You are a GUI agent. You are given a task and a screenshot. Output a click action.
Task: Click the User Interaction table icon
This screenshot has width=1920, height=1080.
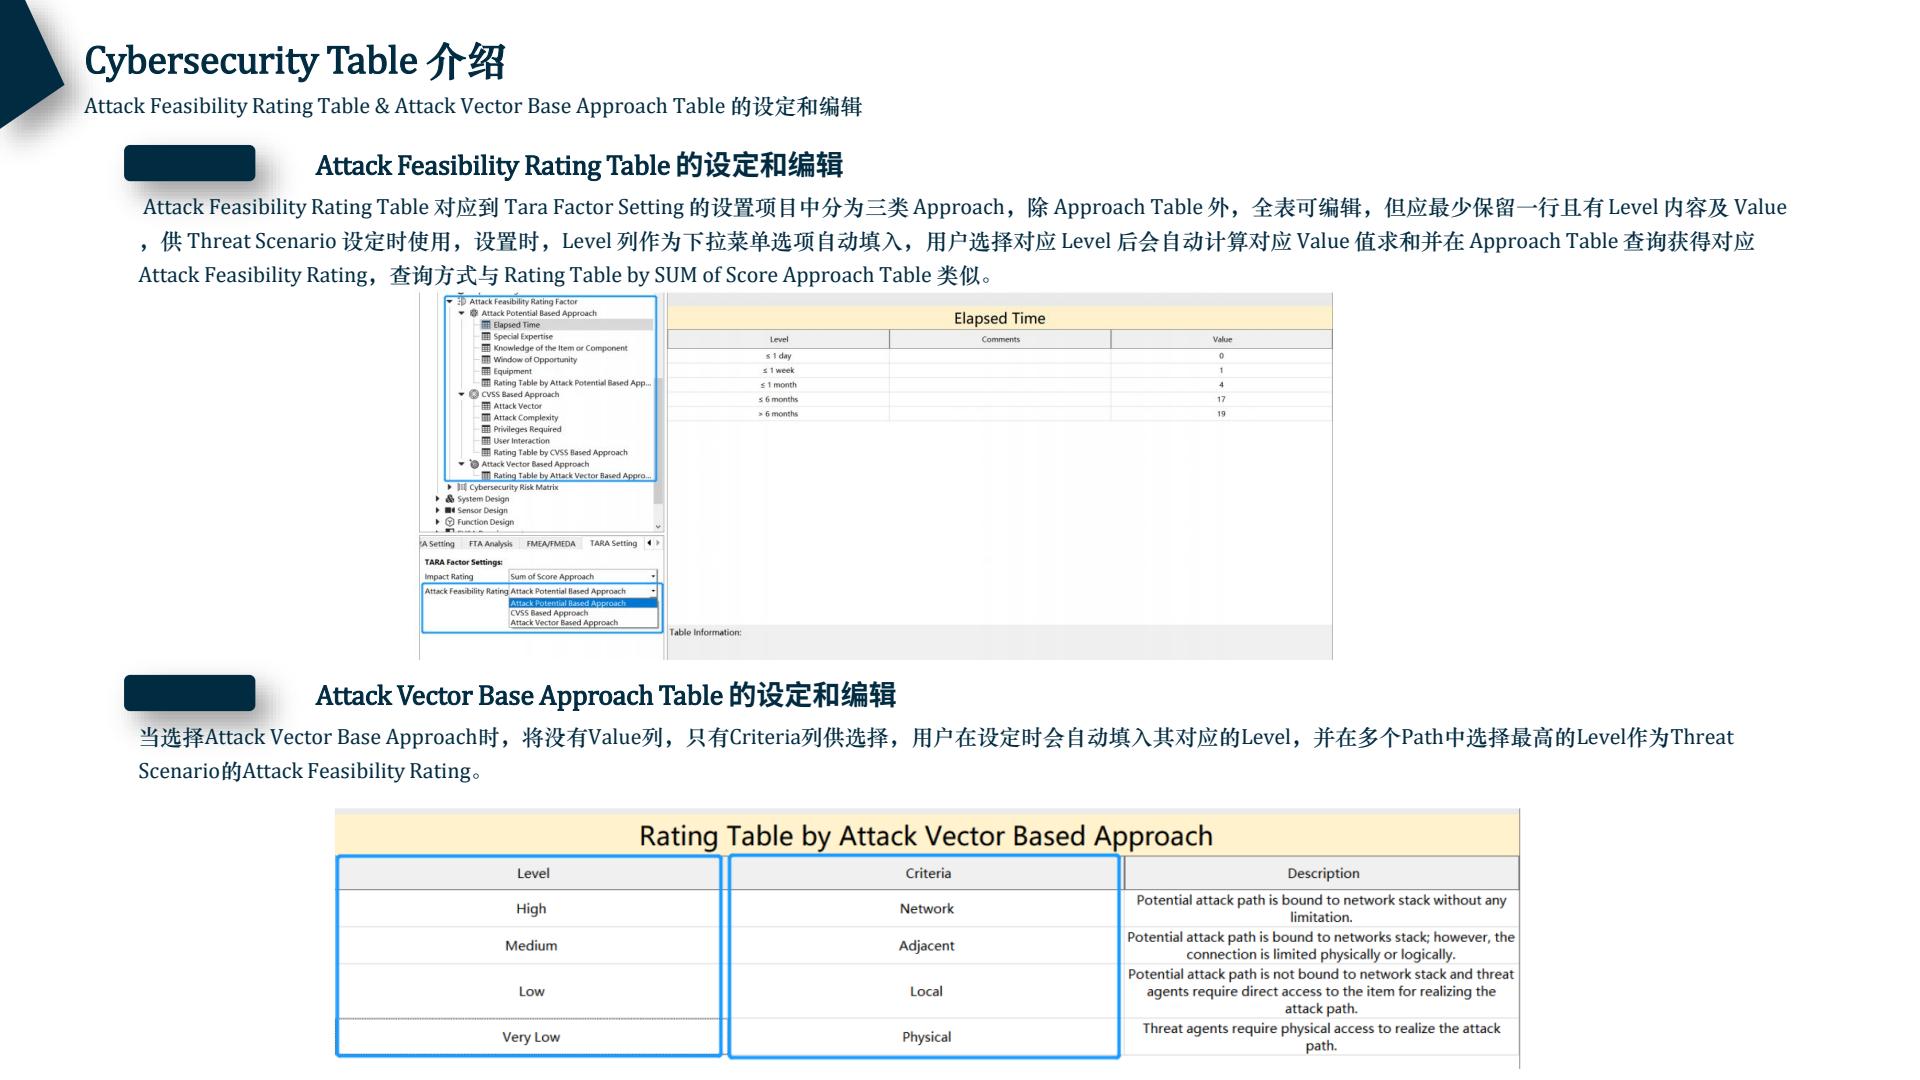tap(485, 441)
